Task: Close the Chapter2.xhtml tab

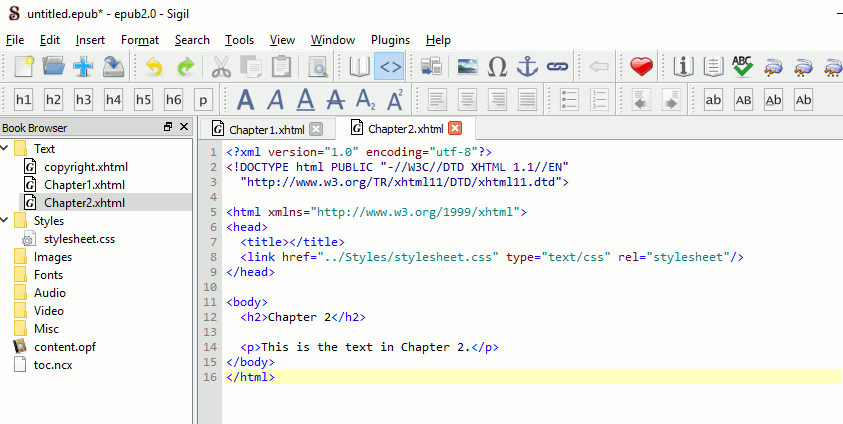Action: (455, 128)
